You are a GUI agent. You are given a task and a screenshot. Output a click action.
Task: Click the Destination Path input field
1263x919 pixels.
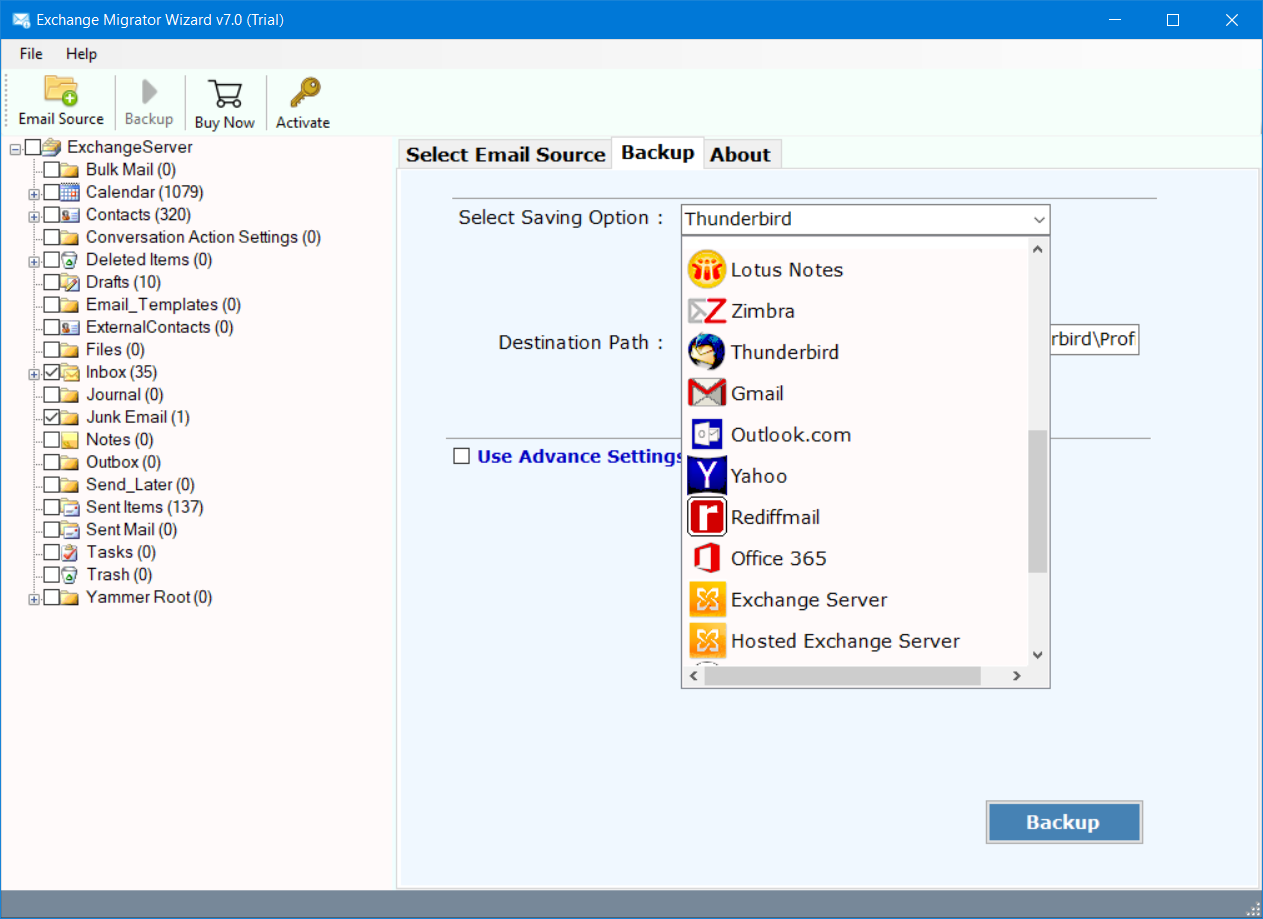(x=1094, y=340)
